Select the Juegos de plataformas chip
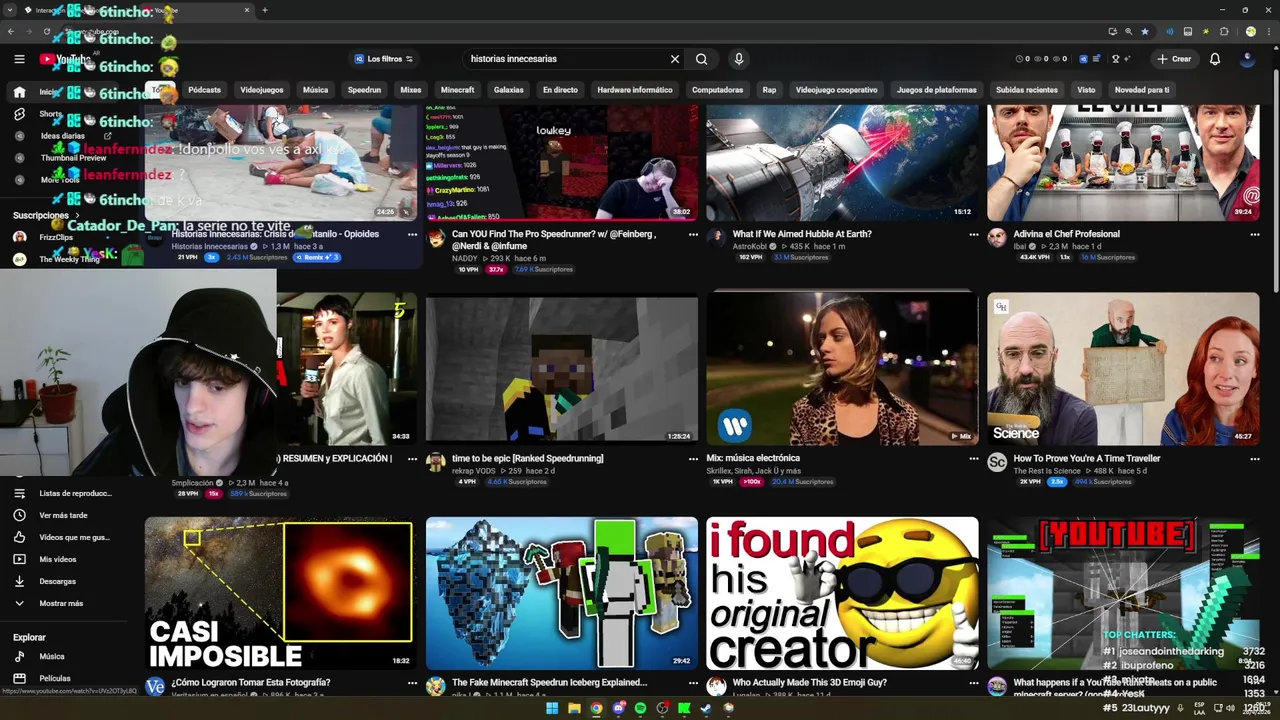The height and width of the screenshot is (720, 1280). 937,90
